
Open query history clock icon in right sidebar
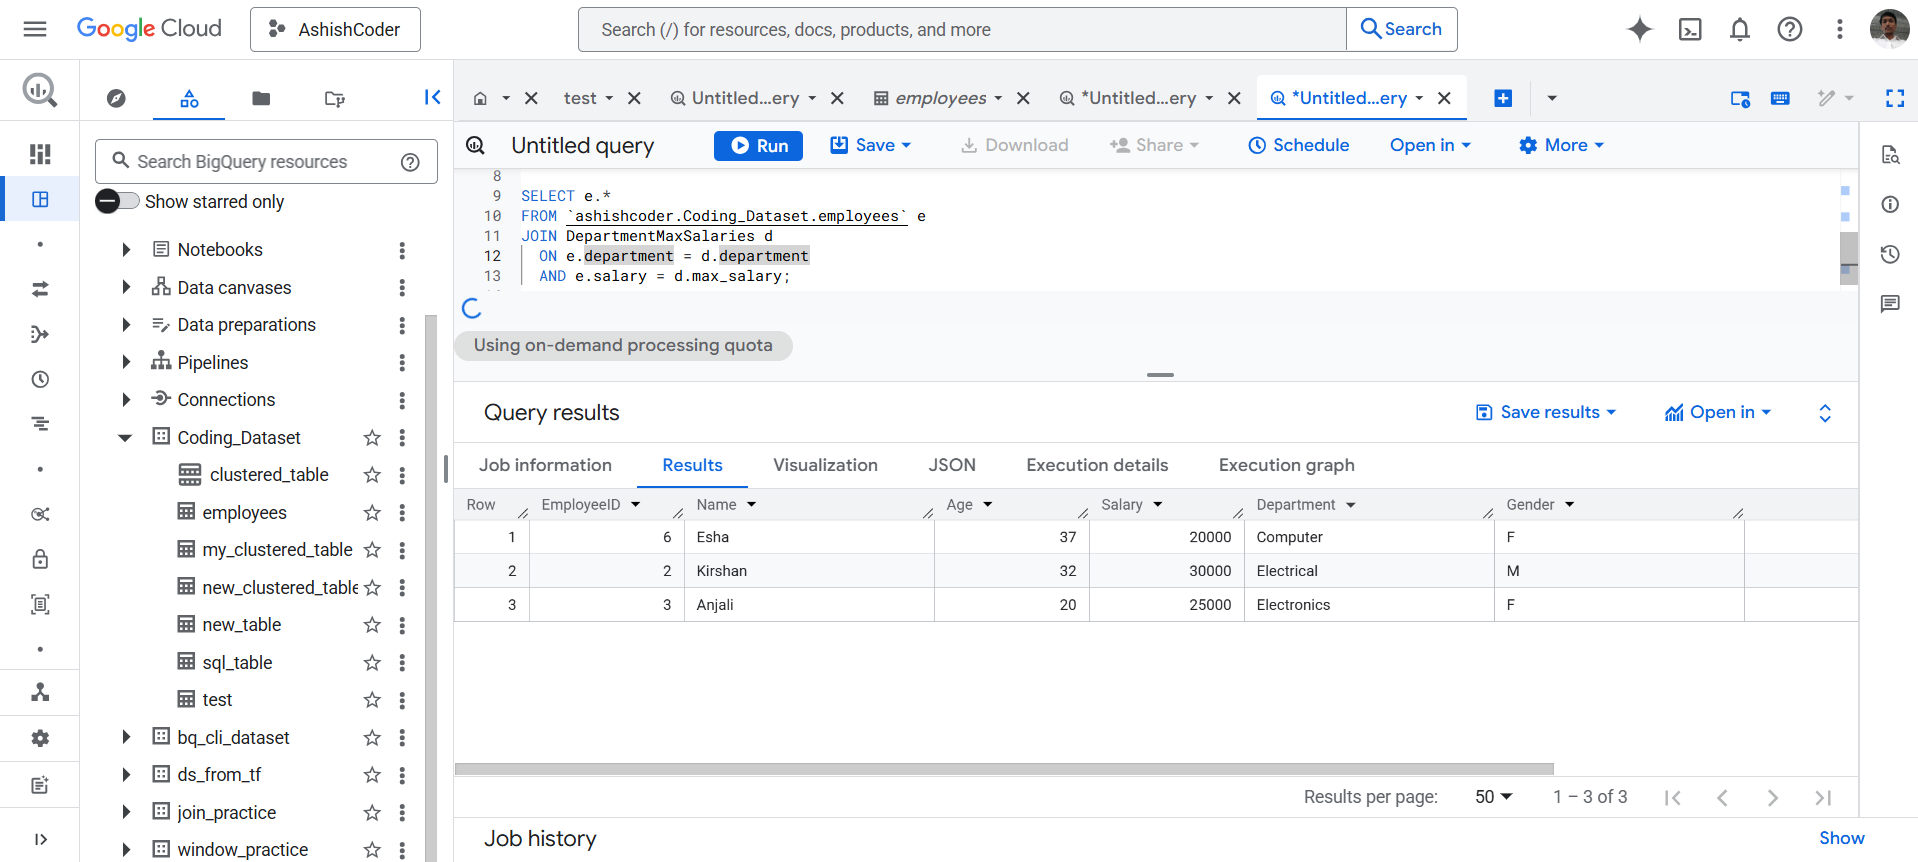click(1890, 254)
